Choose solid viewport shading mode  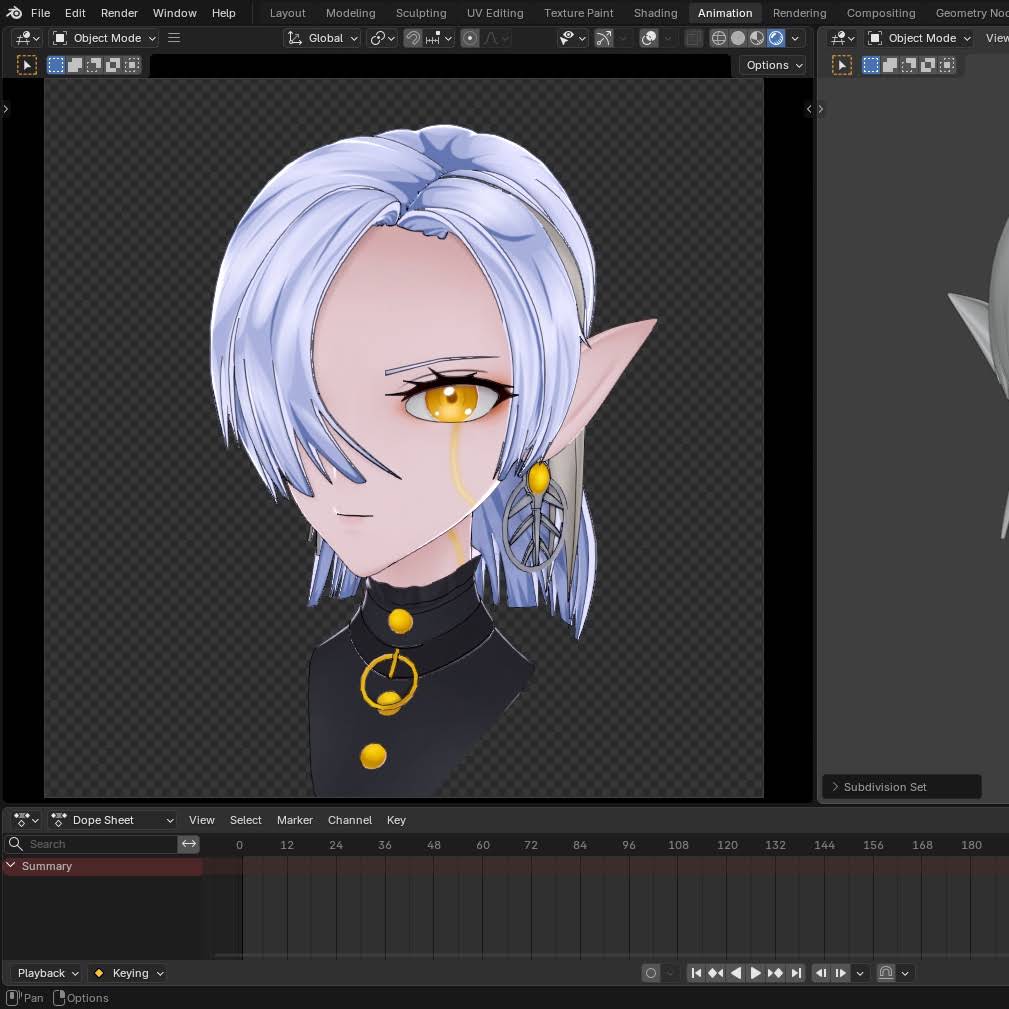tap(737, 39)
